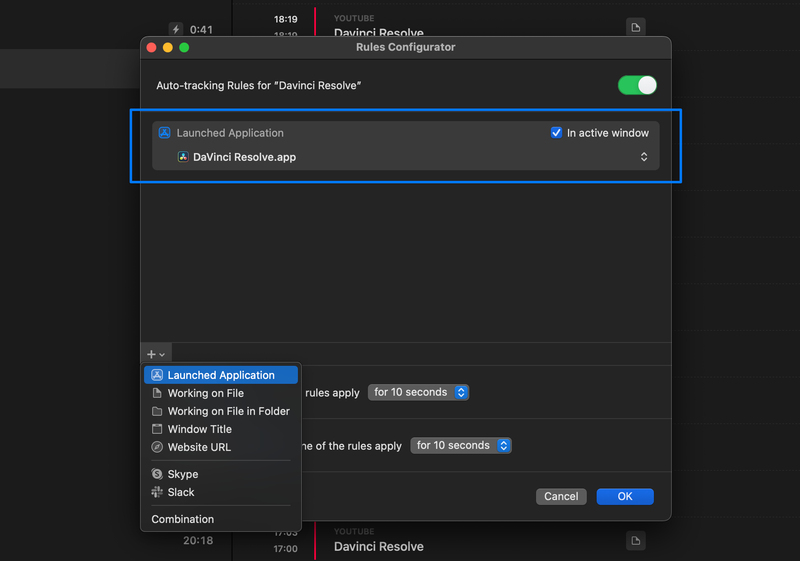Open the upper 'for 10 seconds' dropdown
This screenshot has width=800, height=561.
pyautogui.click(x=418, y=392)
